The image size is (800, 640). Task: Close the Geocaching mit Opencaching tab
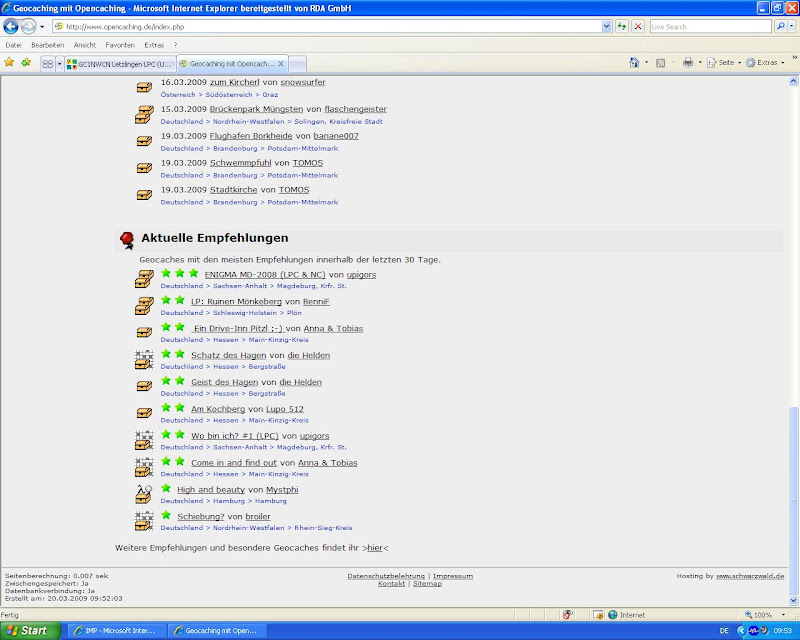click(x=281, y=64)
